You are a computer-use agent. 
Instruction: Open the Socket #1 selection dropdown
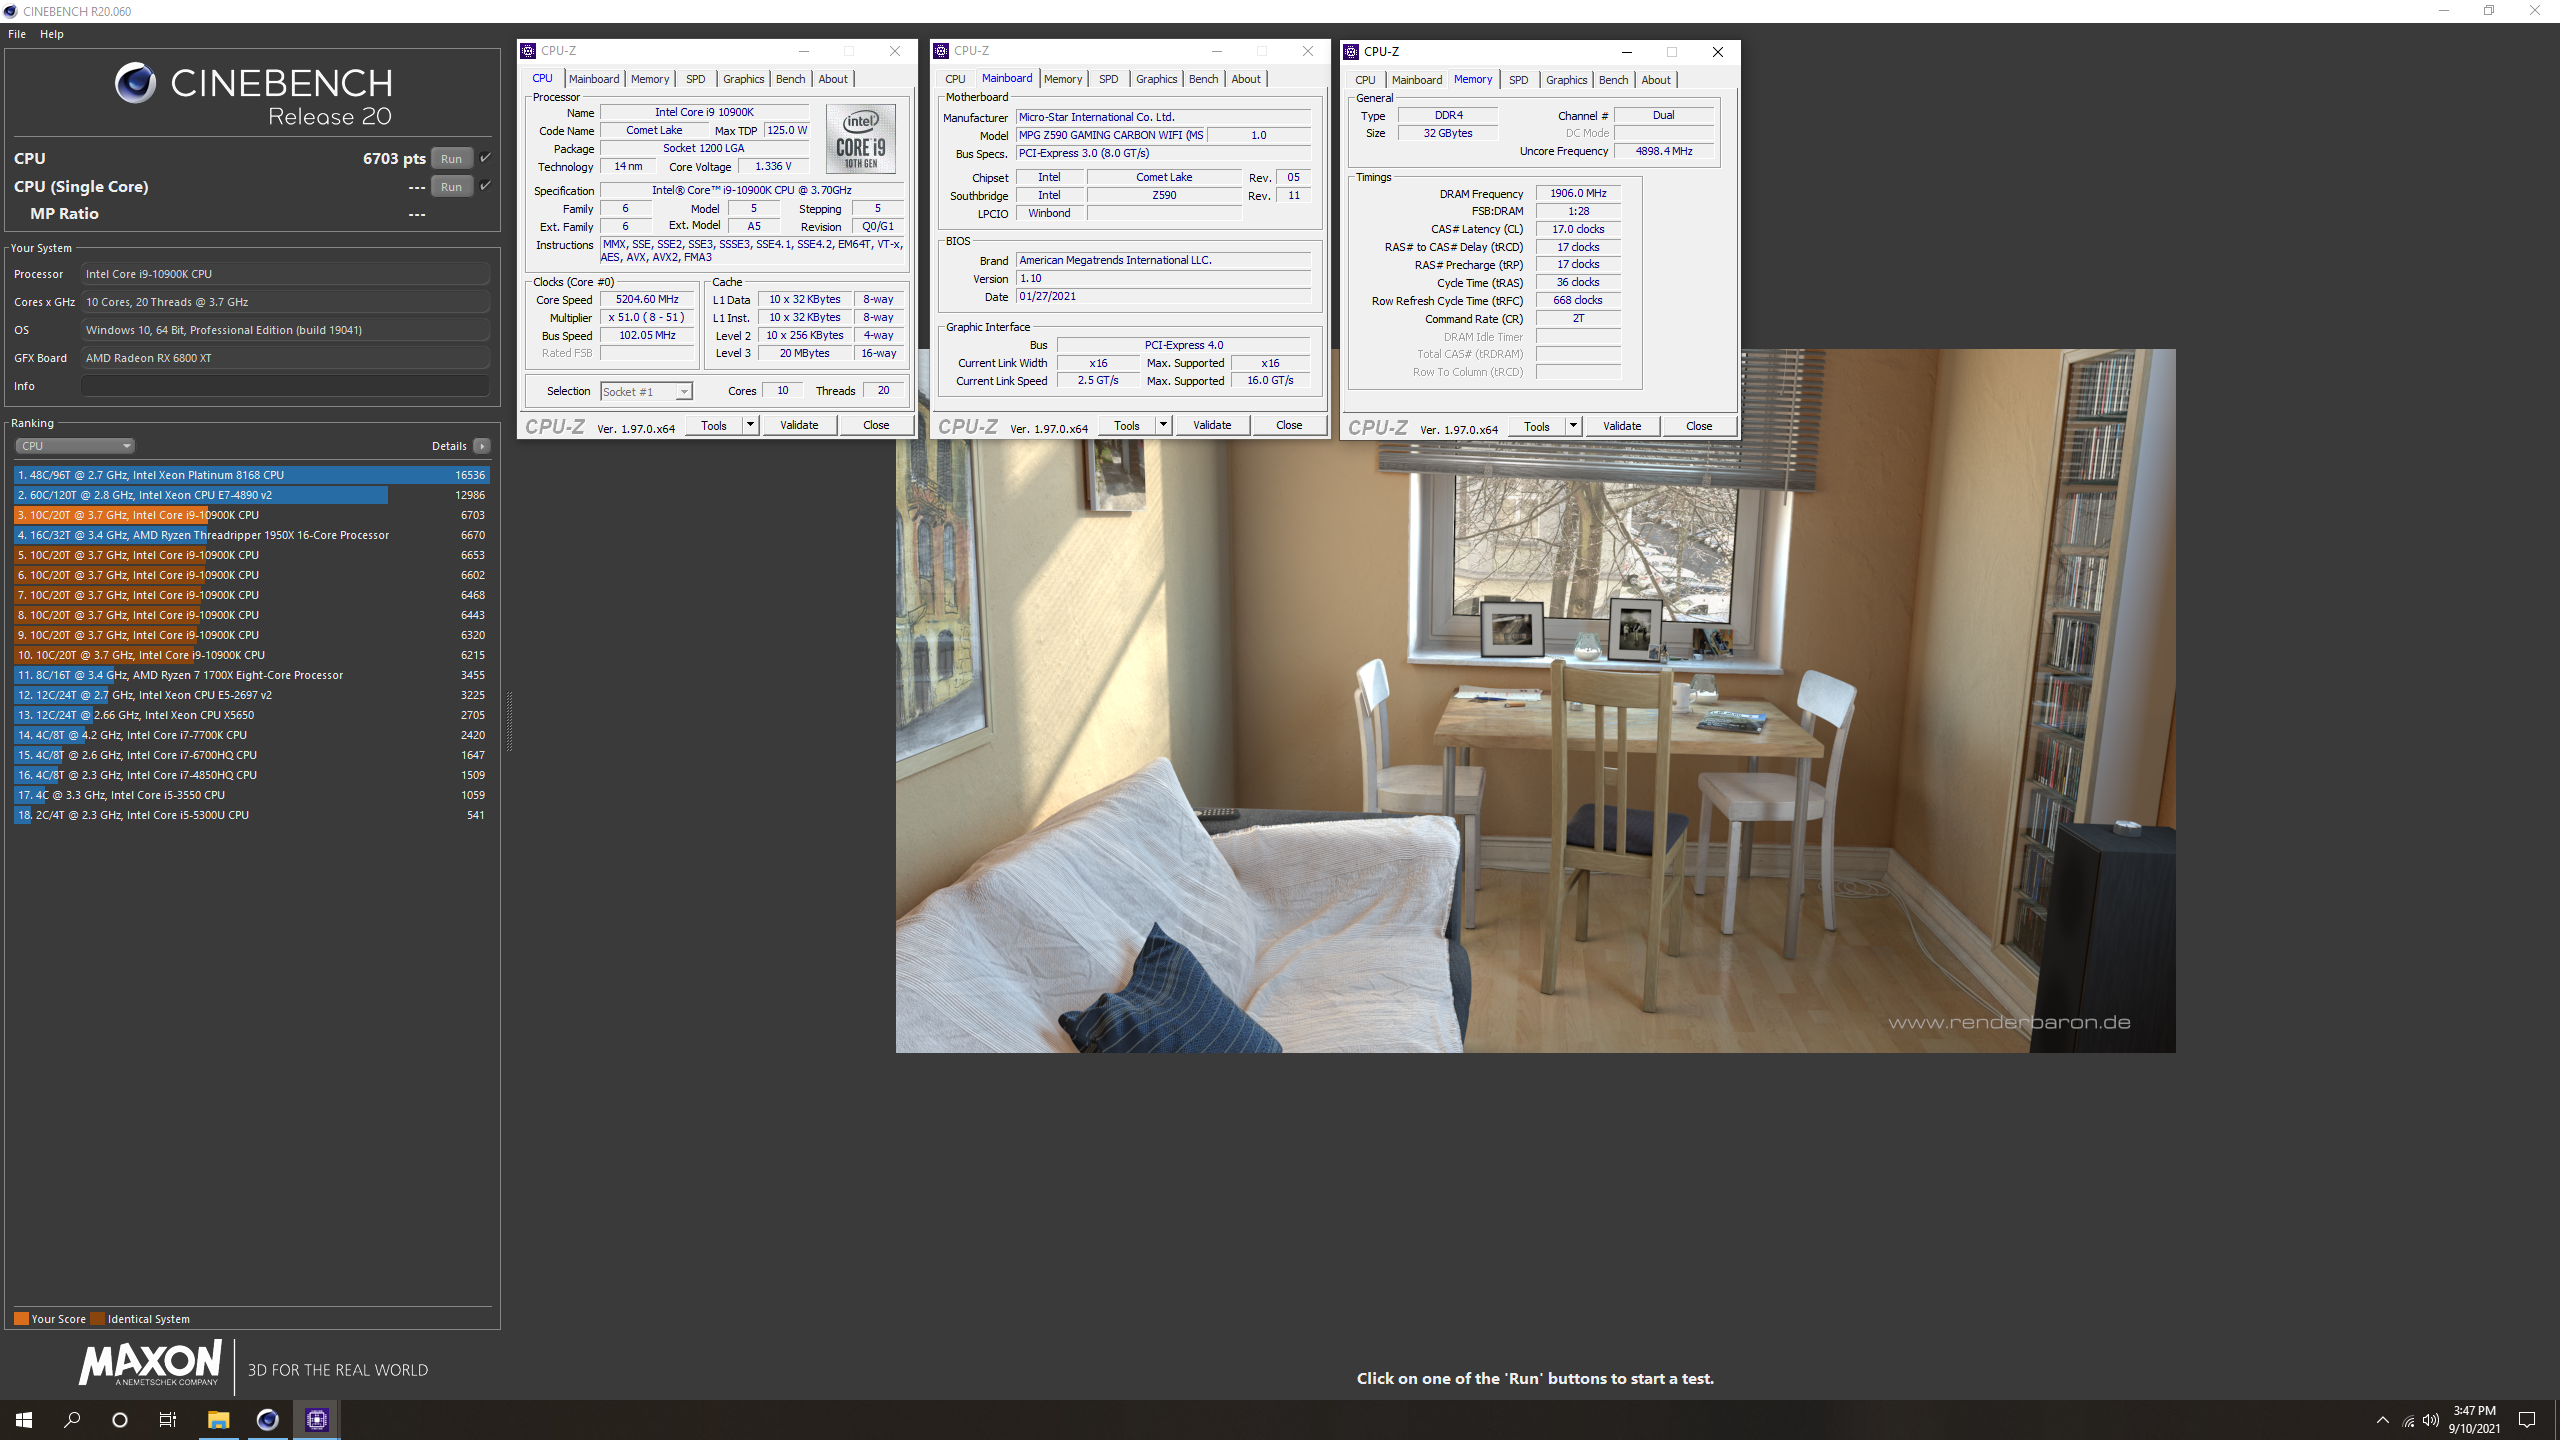tap(646, 392)
